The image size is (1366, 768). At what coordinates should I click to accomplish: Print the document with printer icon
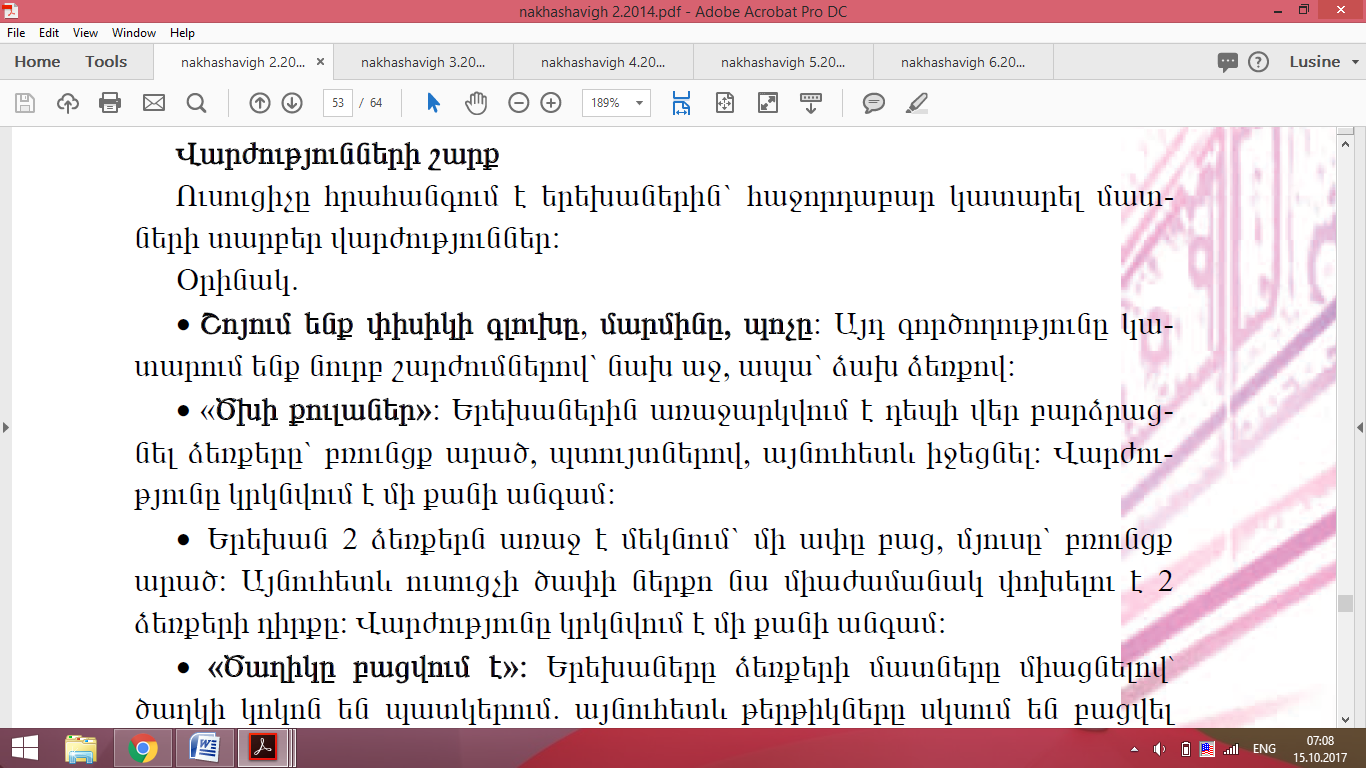pyautogui.click(x=110, y=102)
